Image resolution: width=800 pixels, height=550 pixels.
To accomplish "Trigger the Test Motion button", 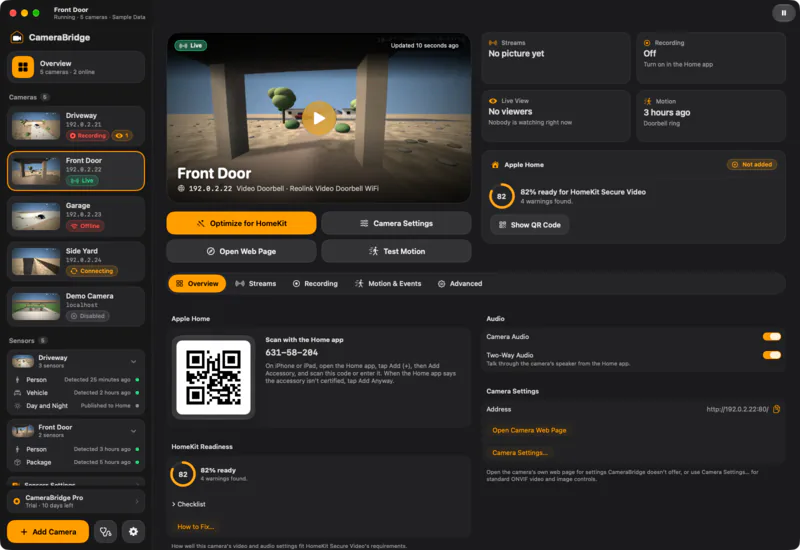I will tap(396, 251).
